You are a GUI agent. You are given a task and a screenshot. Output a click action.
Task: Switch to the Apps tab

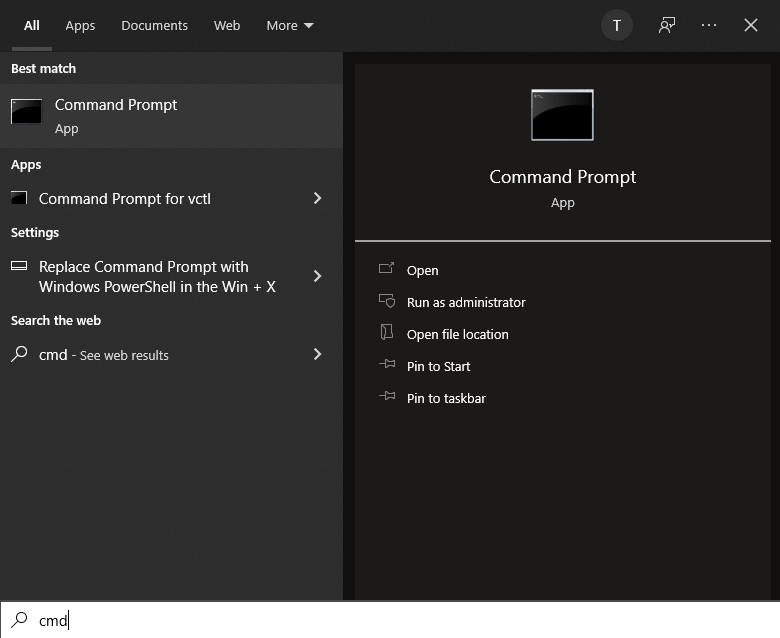tap(80, 26)
